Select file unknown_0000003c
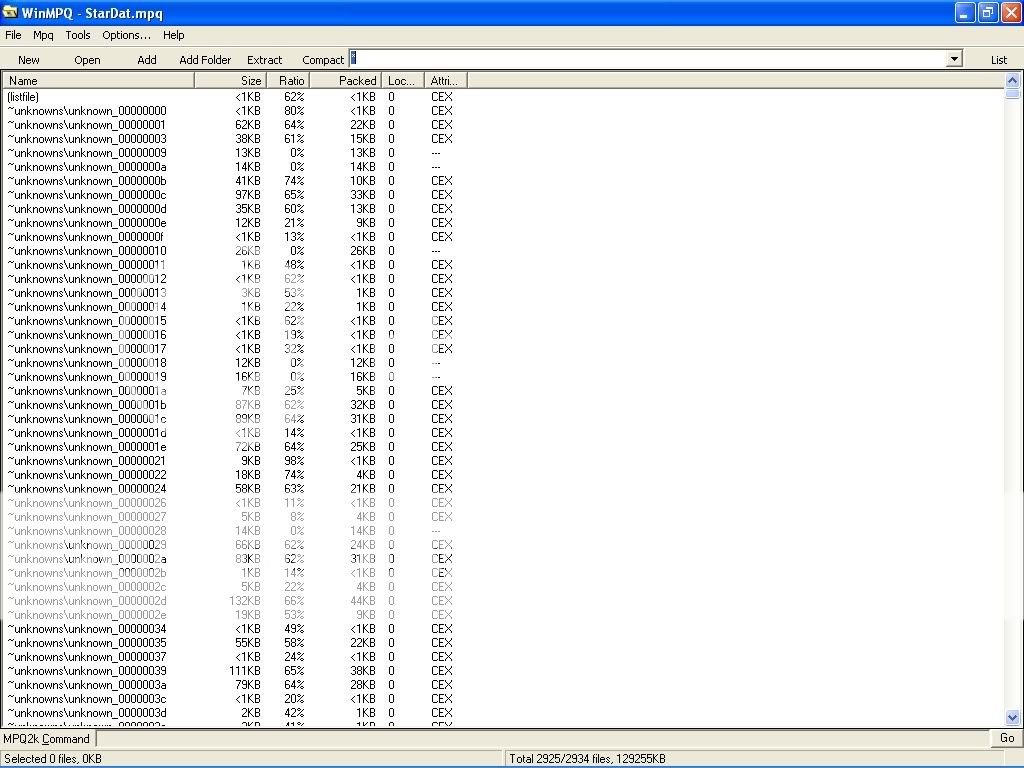 [x=87, y=699]
